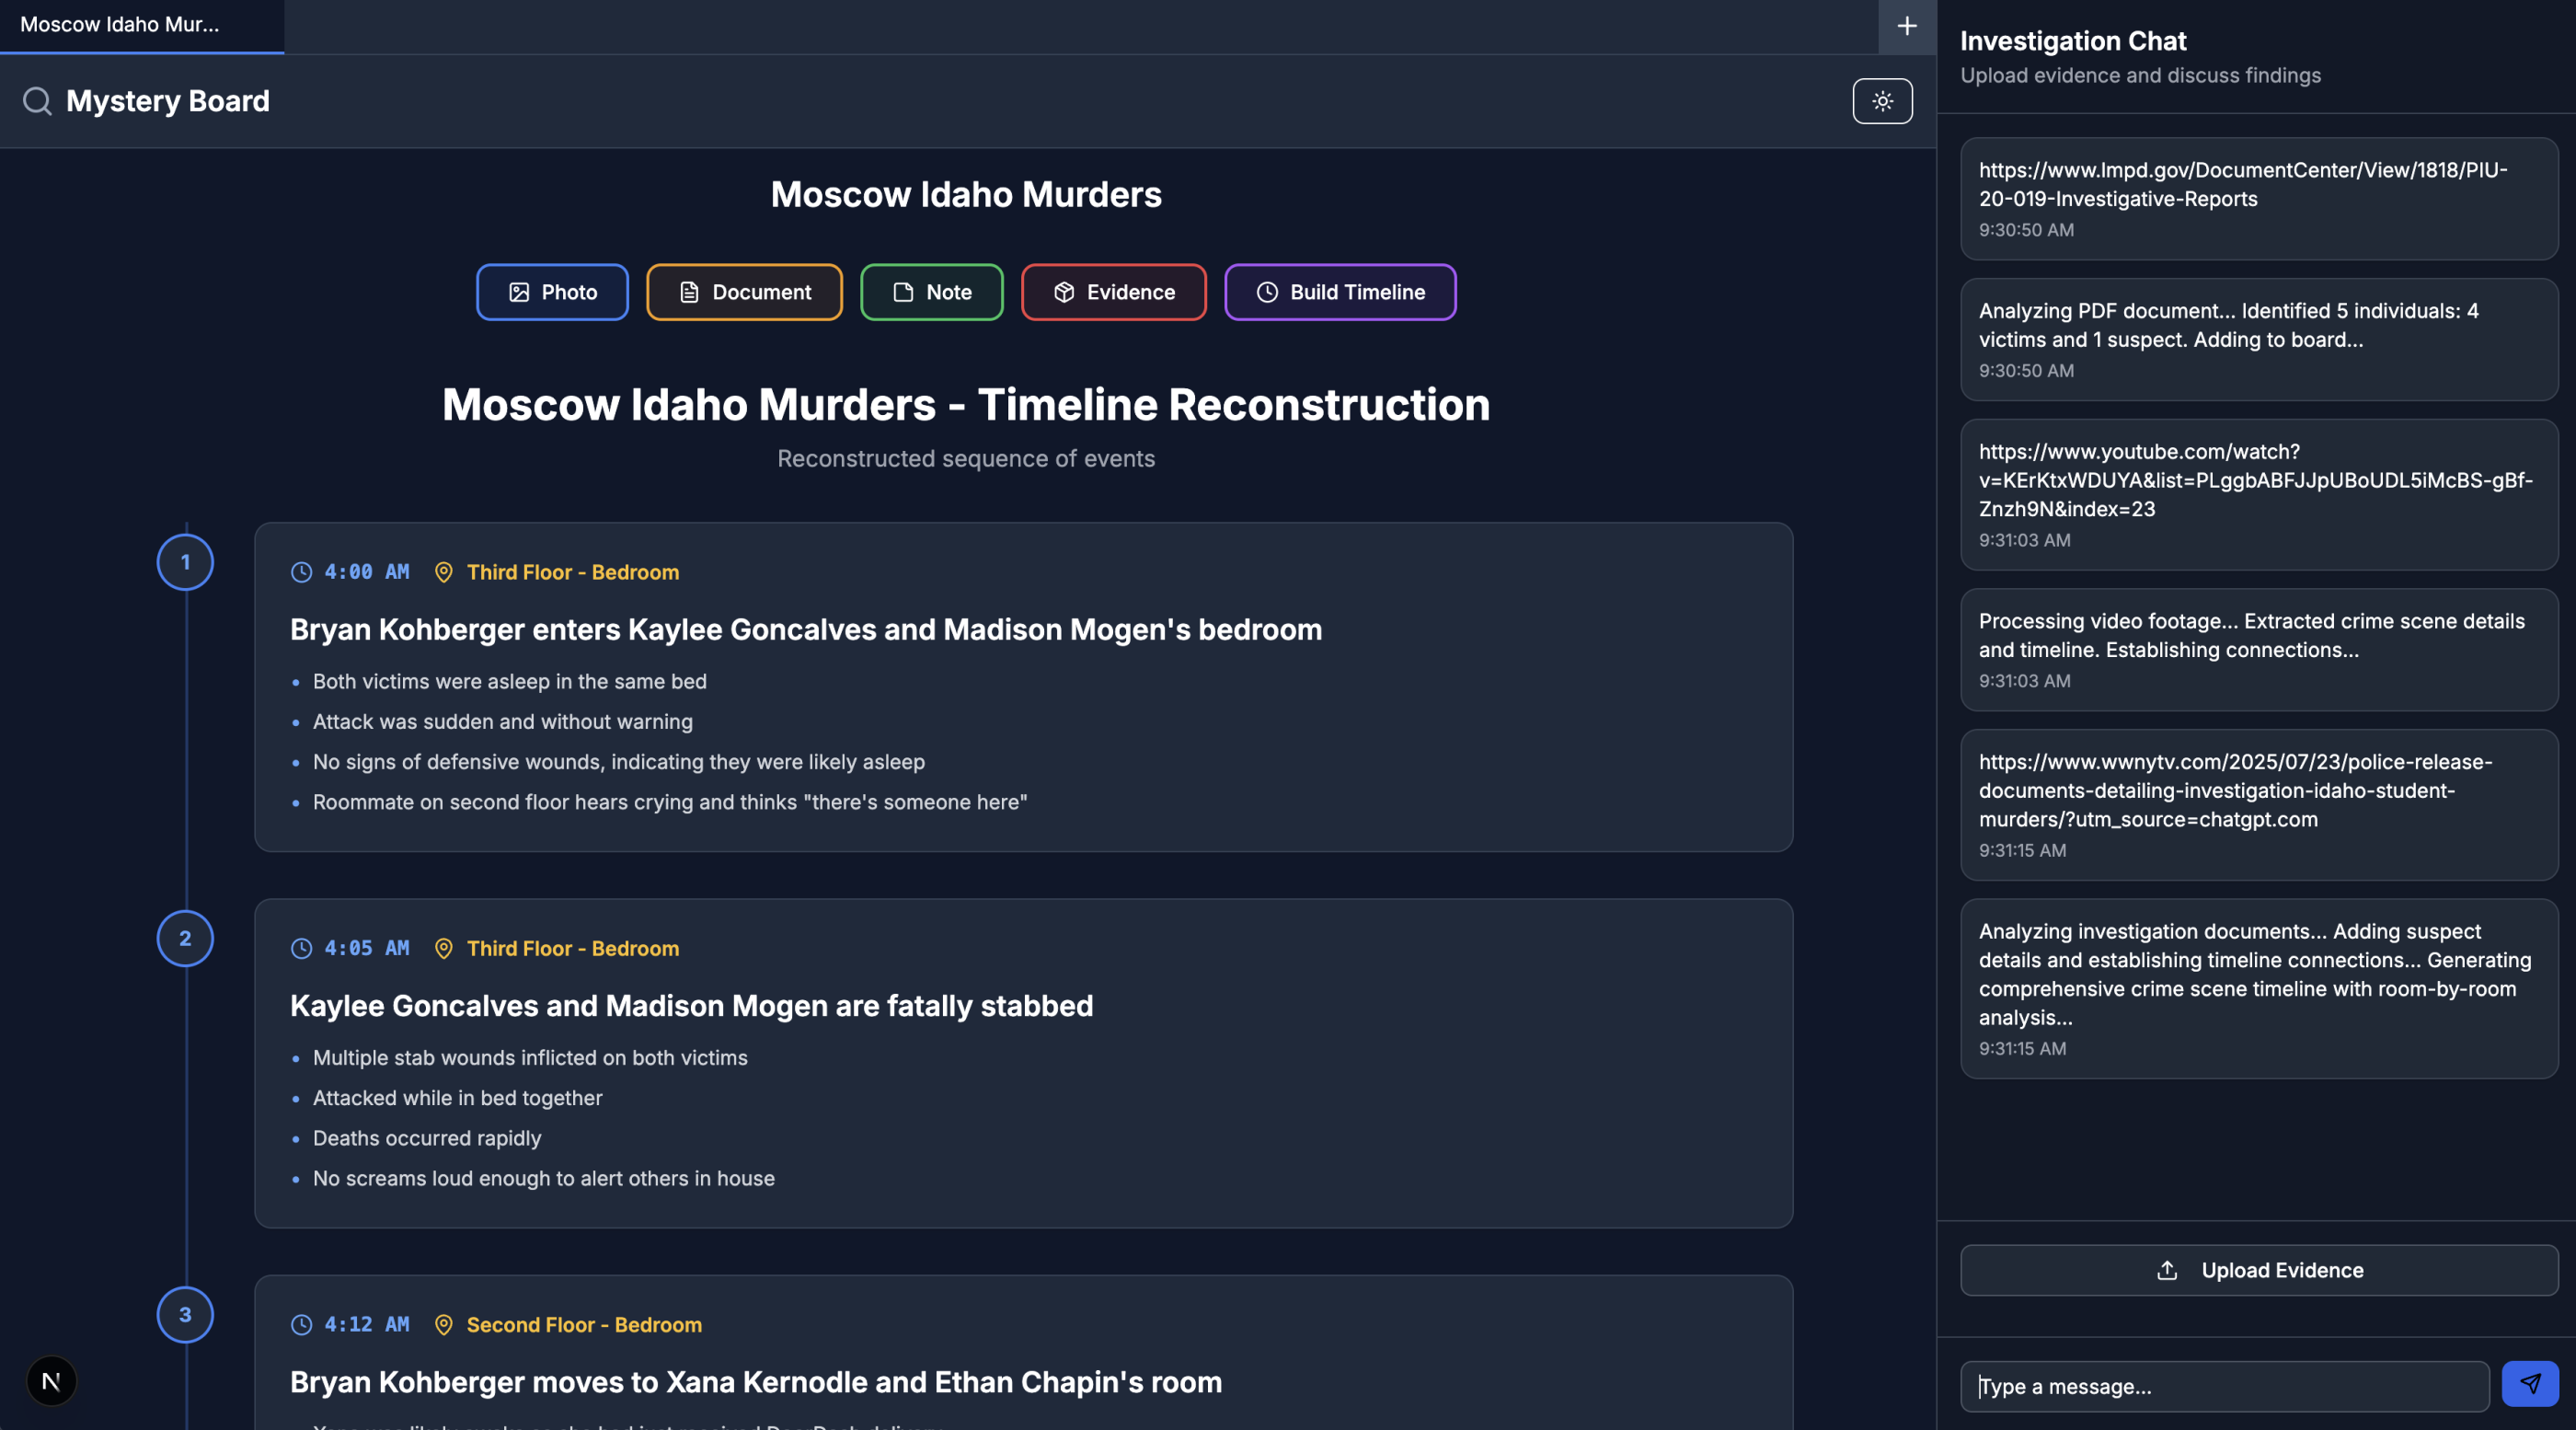Viewport: 2576px width, 1430px height.
Task: Click the Document button
Action: (744, 292)
